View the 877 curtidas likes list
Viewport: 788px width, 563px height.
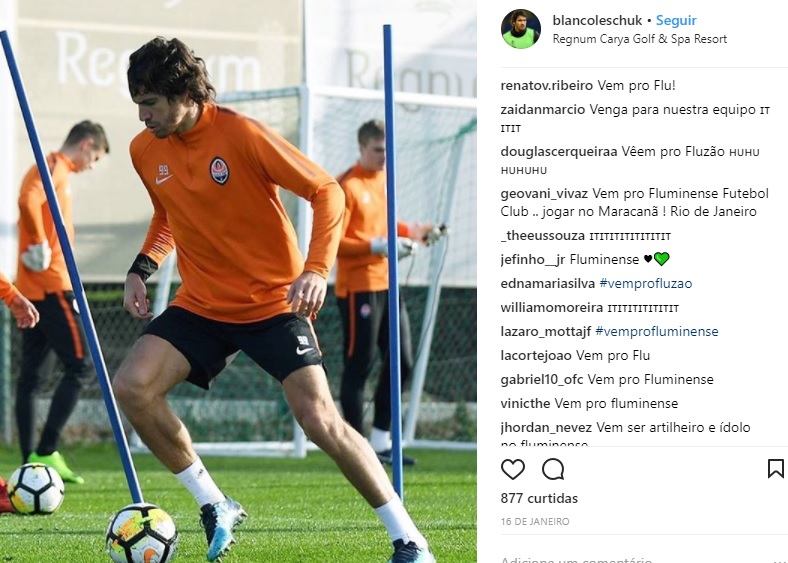click(x=539, y=498)
